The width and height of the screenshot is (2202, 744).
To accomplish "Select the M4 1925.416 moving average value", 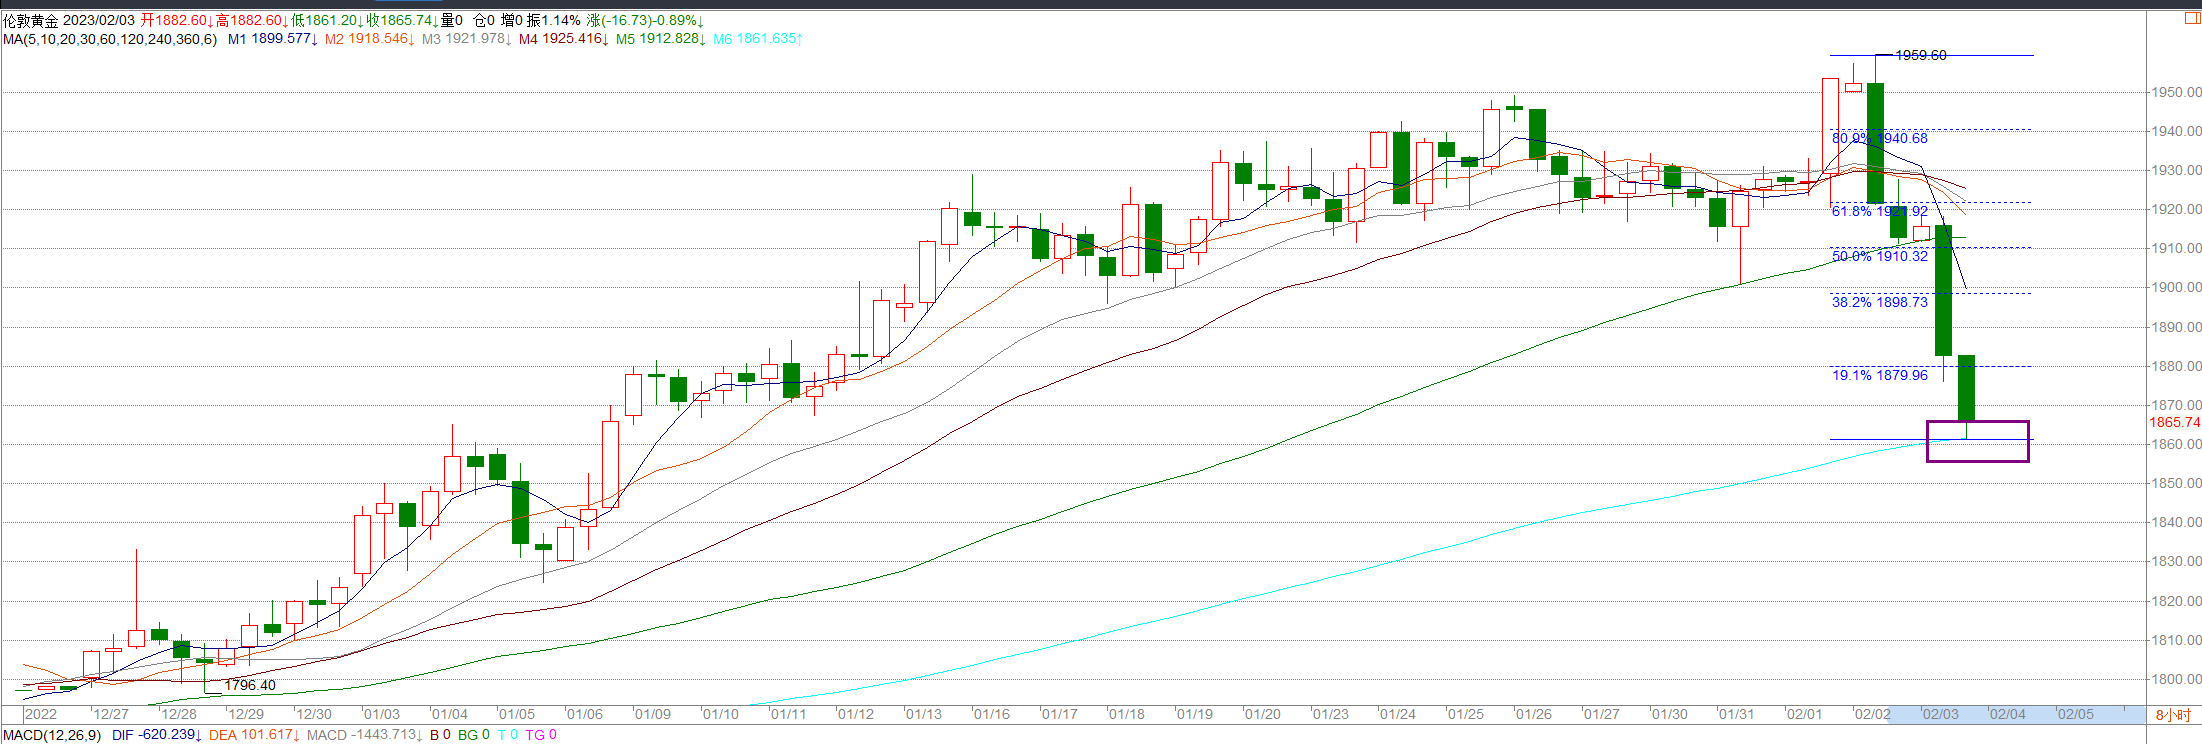I will tap(564, 39).
